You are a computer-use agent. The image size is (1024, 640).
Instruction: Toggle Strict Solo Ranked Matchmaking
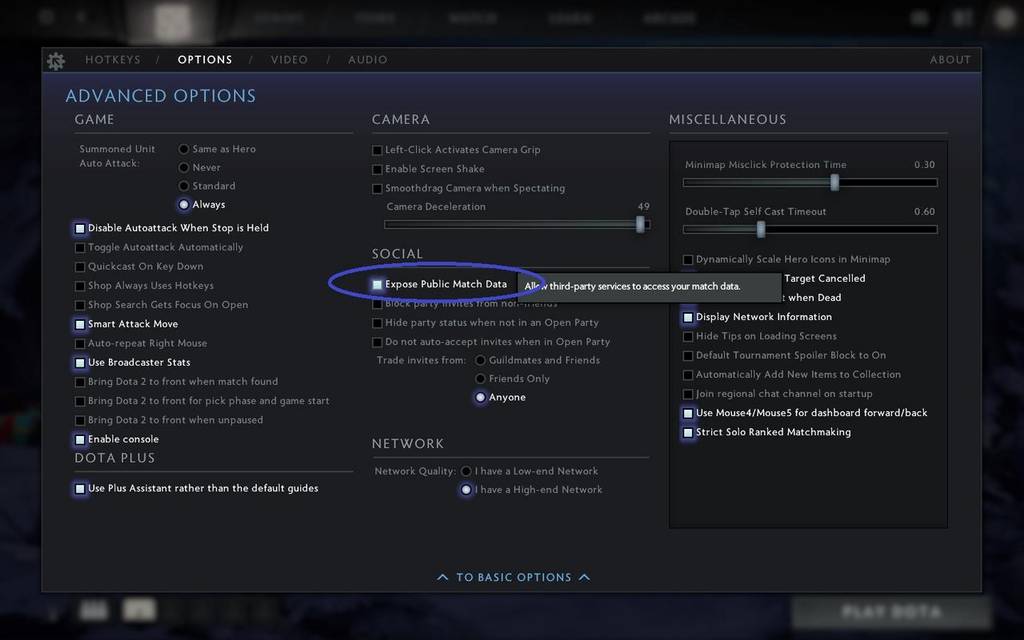tap(688, 433)
